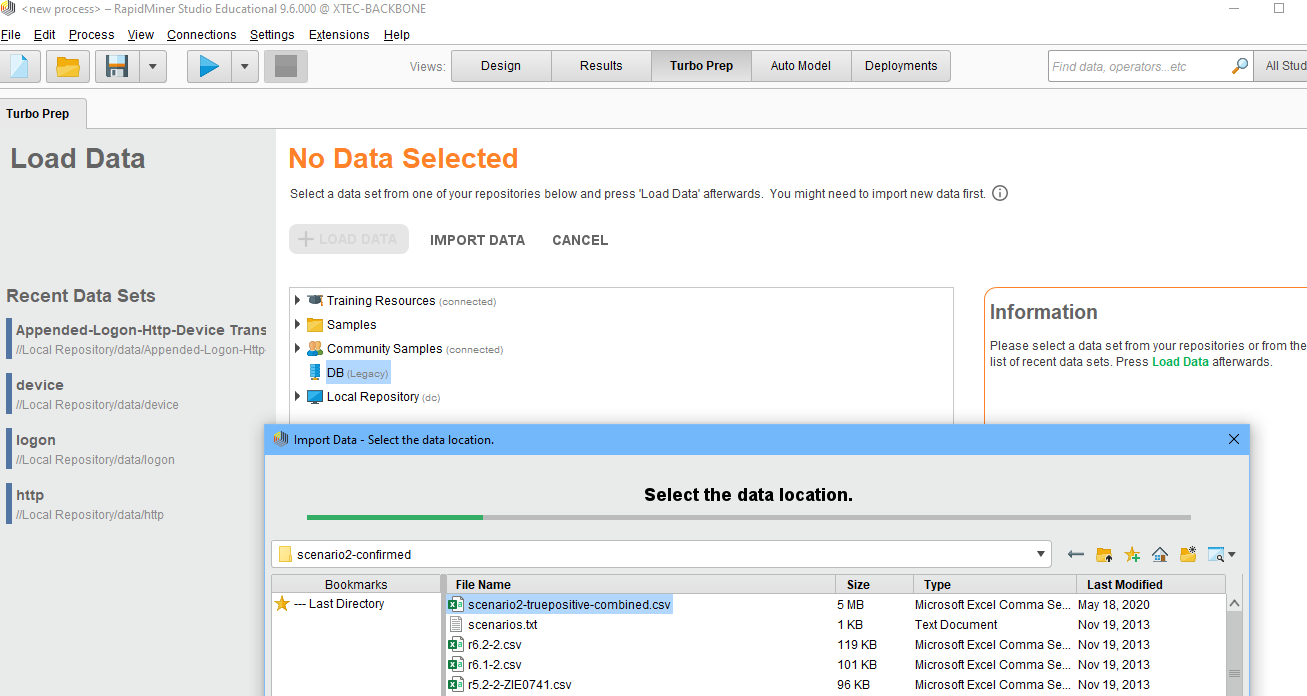Click the Last Directory bookmark star
This screenshot has height=696, width=1307.
pyautogui.click(x=282, y=604)
